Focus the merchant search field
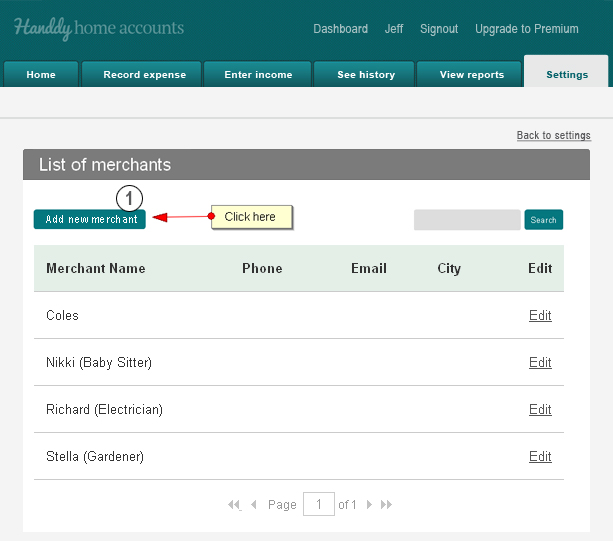The image size is (613, 541). coord(467,220)
